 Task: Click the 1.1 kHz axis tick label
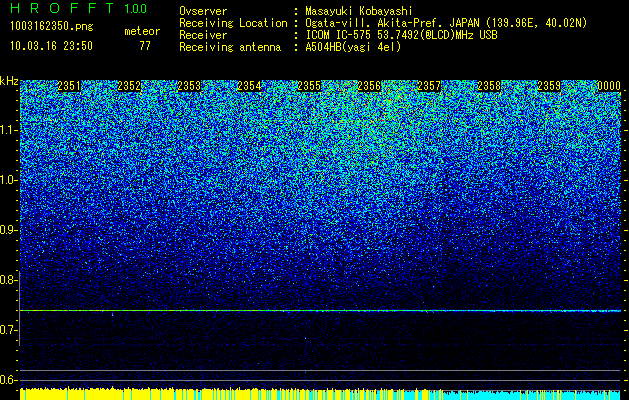[x=8, y=130]
